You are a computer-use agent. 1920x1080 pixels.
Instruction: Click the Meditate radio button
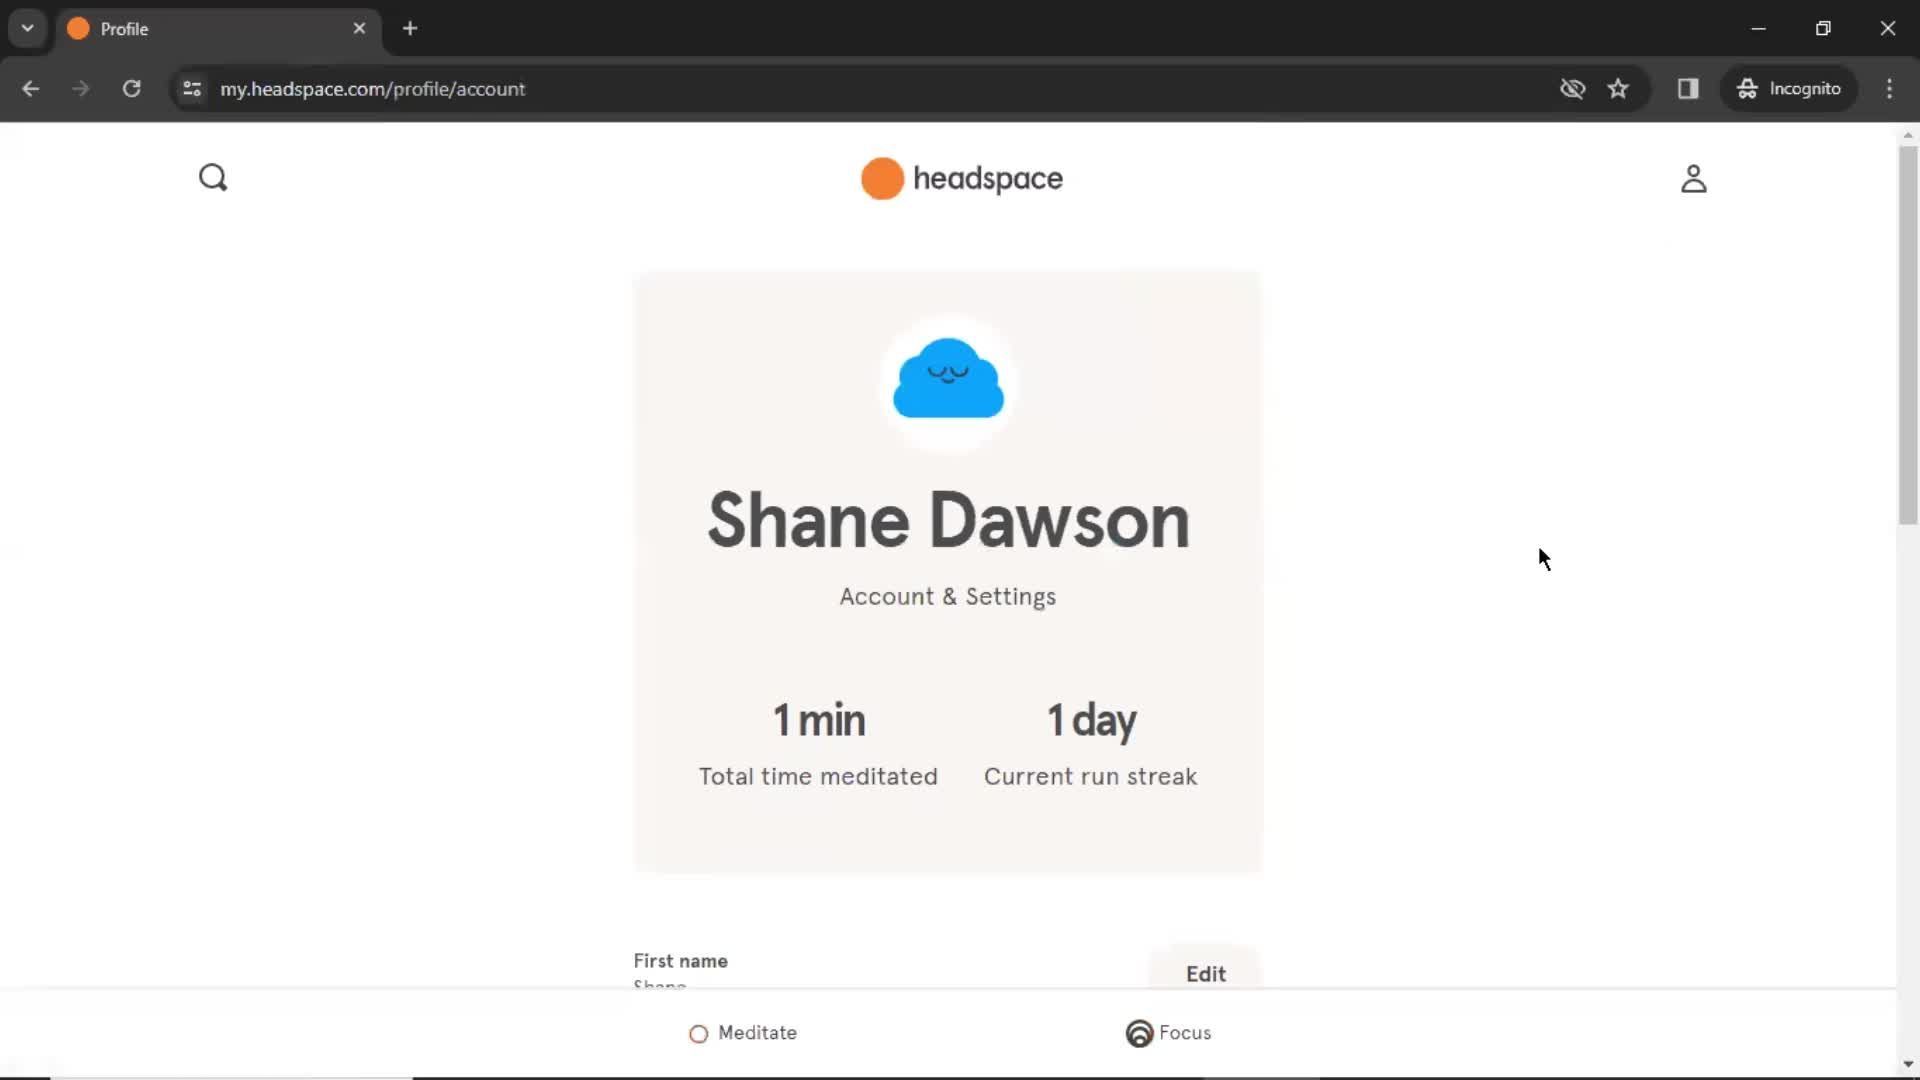point(698,1033)
